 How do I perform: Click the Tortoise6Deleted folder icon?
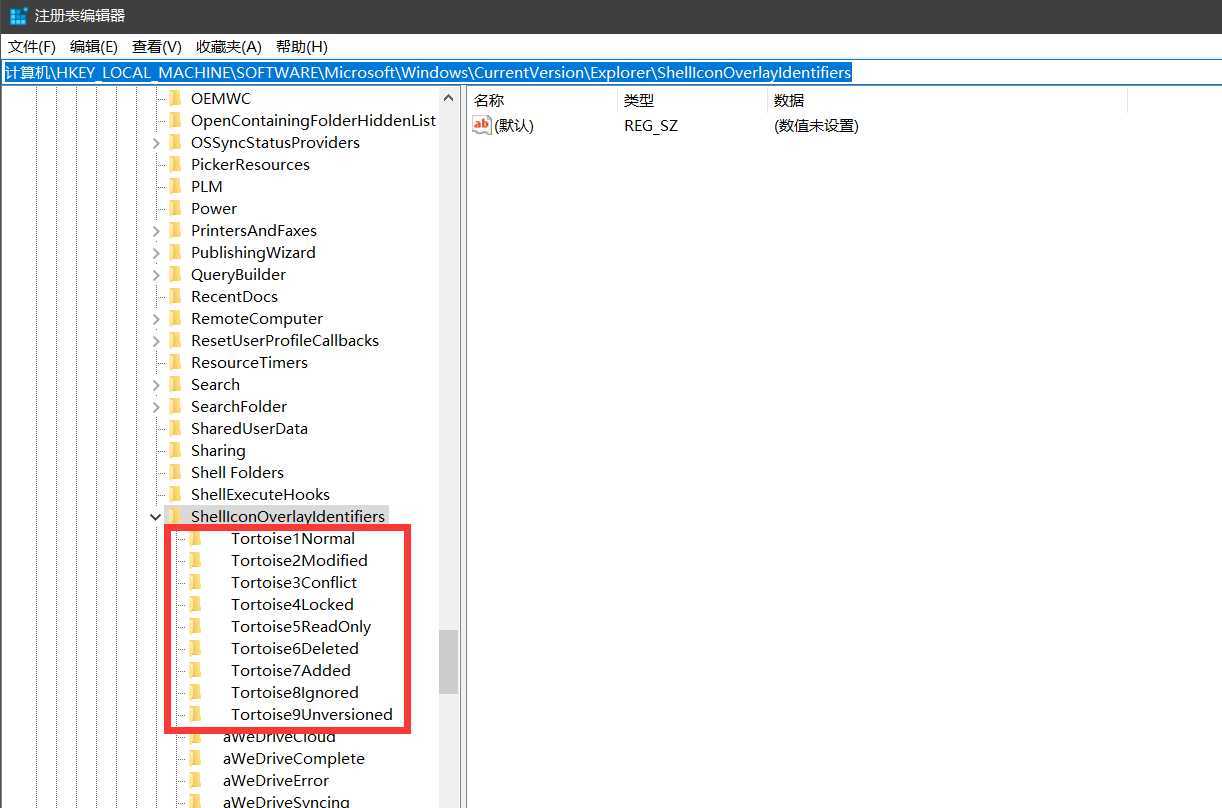tap(195, 648)
